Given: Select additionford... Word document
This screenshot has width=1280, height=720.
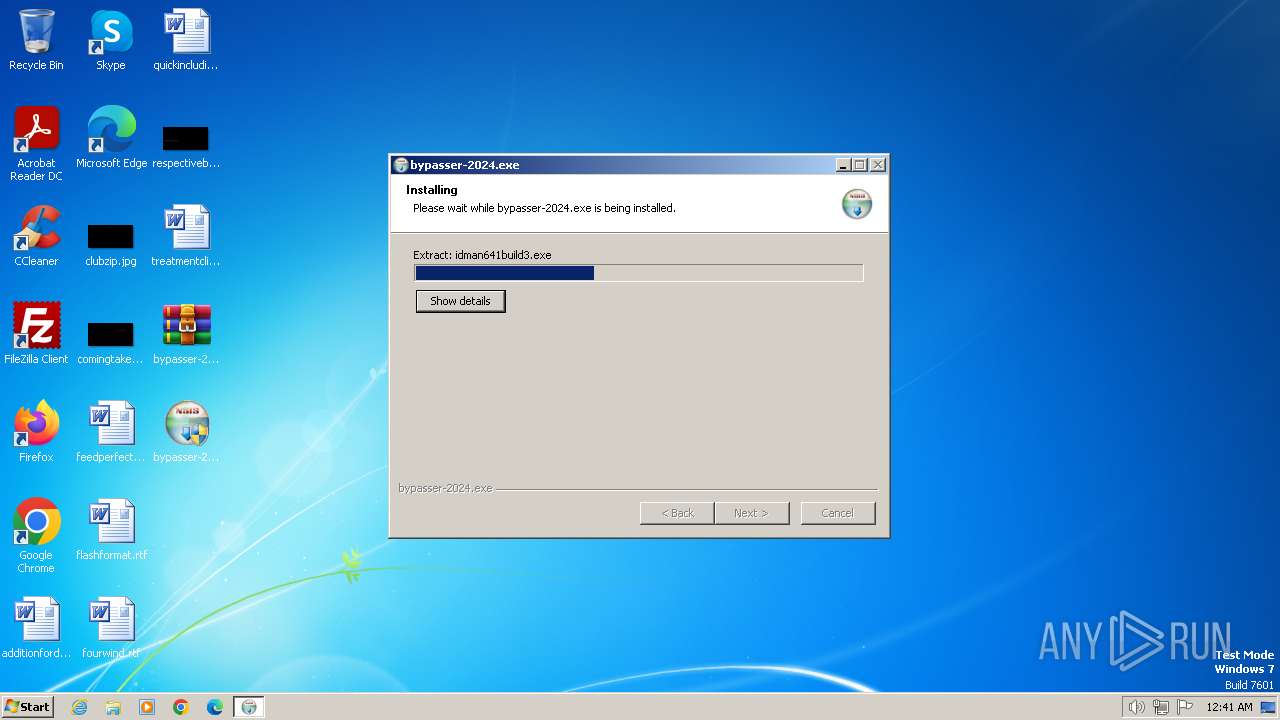Looking at the screenshot, I should (x=36, y=628).
